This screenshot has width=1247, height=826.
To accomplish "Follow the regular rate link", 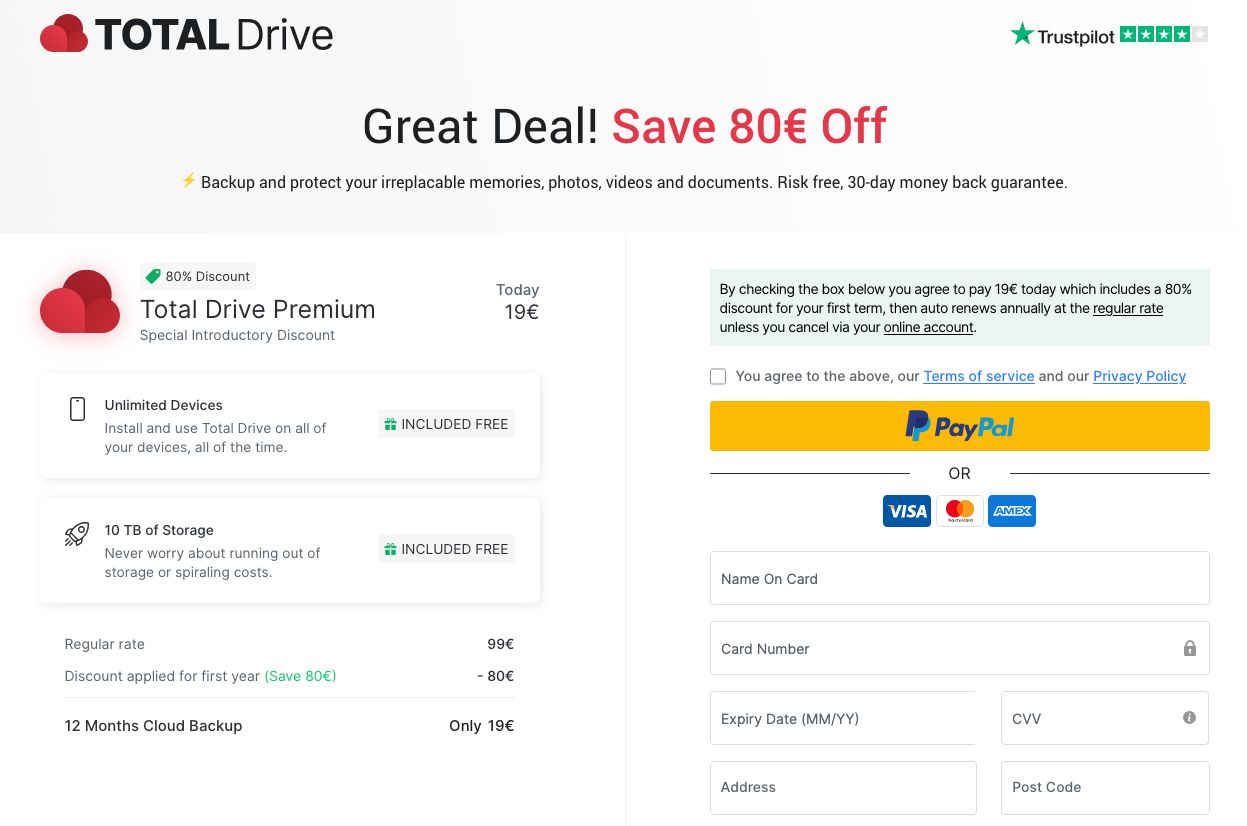I will [x=1128, y=308].
